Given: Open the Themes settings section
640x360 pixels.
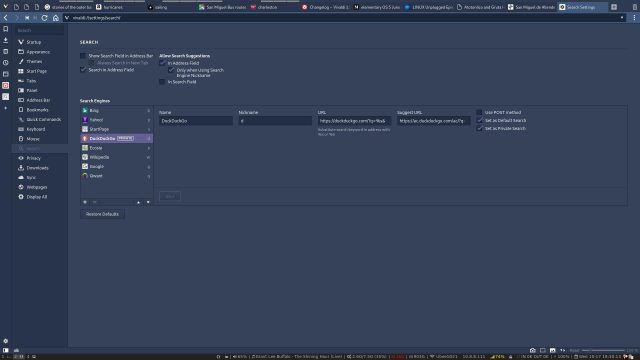Looking at the screenshot, I should tap(34, 61).
